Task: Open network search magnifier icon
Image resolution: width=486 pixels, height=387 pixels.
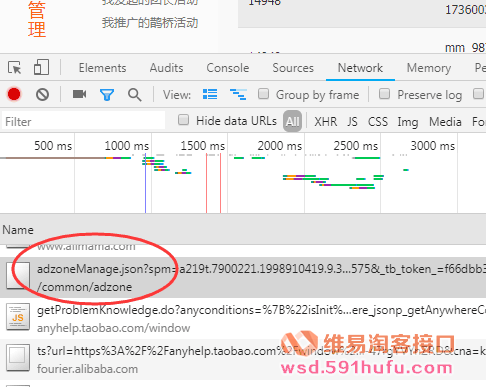Action: coord(134,95)
